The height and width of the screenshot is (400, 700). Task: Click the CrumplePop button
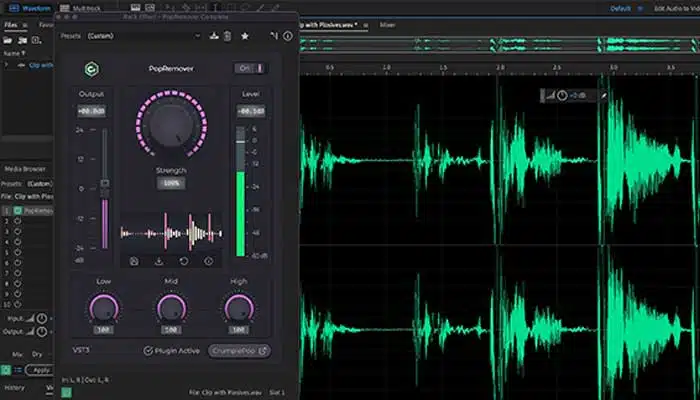click(x=239, y=351)
